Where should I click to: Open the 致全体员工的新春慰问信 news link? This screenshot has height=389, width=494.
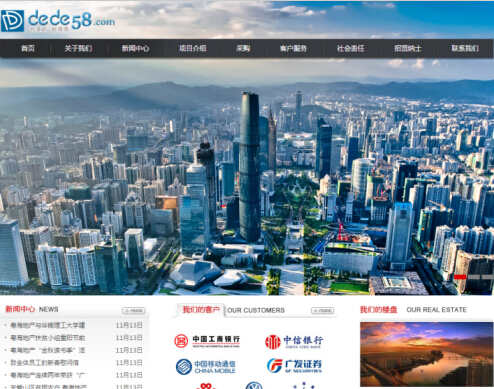click(44, 363)
